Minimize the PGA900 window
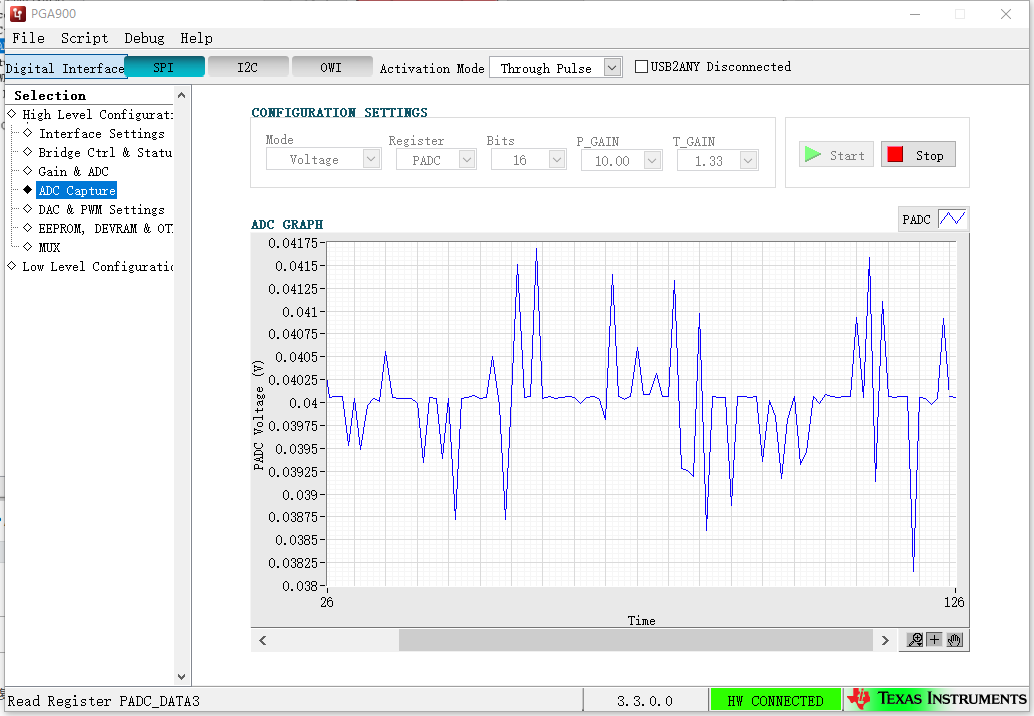 [x=915, y=14]
